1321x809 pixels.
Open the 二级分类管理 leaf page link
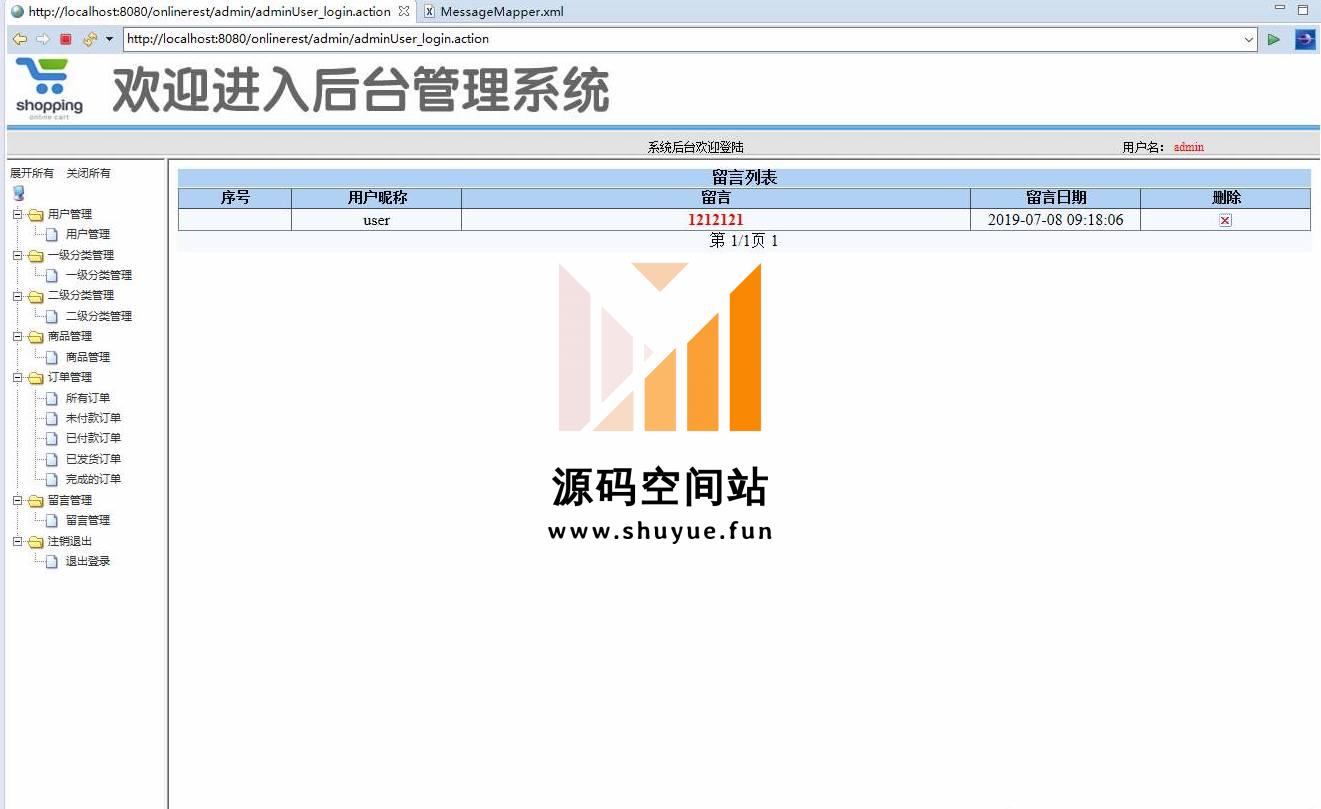99,316
